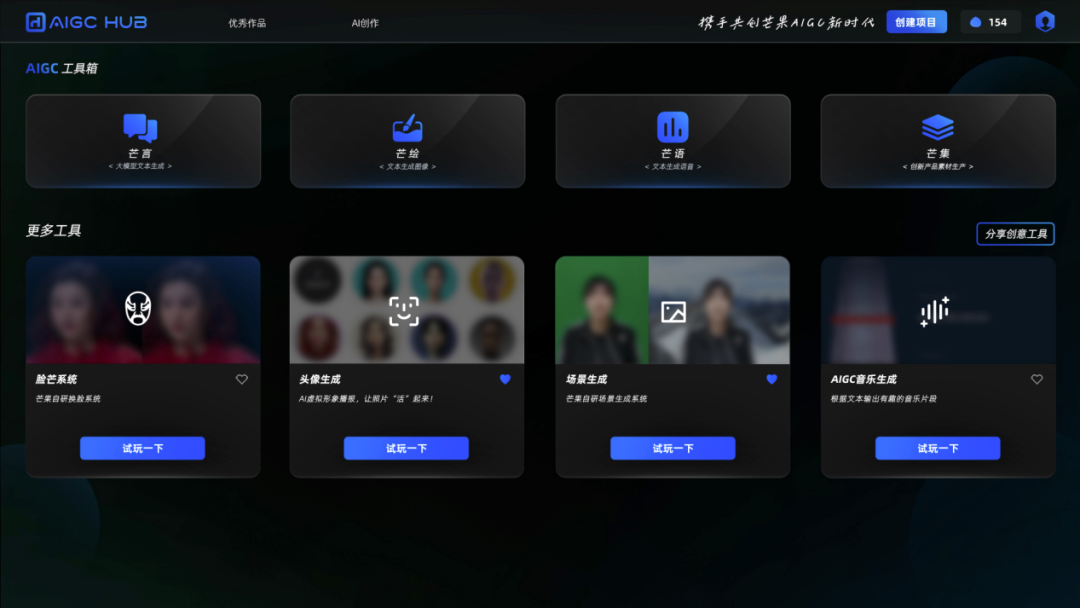1080x608 pixels.
Task: Click the picture icon on 场景生成
Action: click(673, 312)
